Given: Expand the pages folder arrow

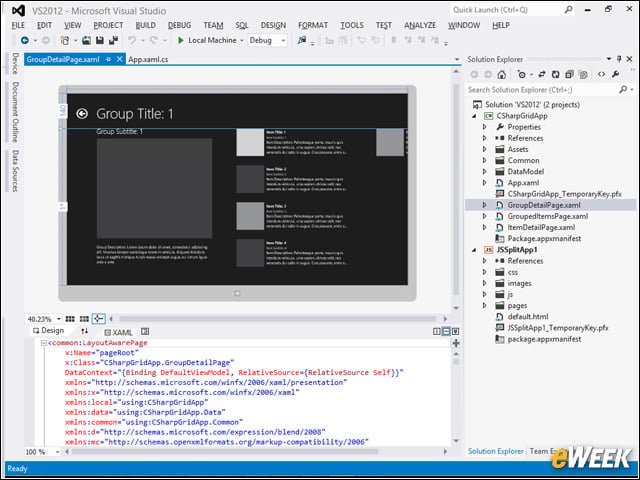Looking at the screenshot, I should point(484,306).
